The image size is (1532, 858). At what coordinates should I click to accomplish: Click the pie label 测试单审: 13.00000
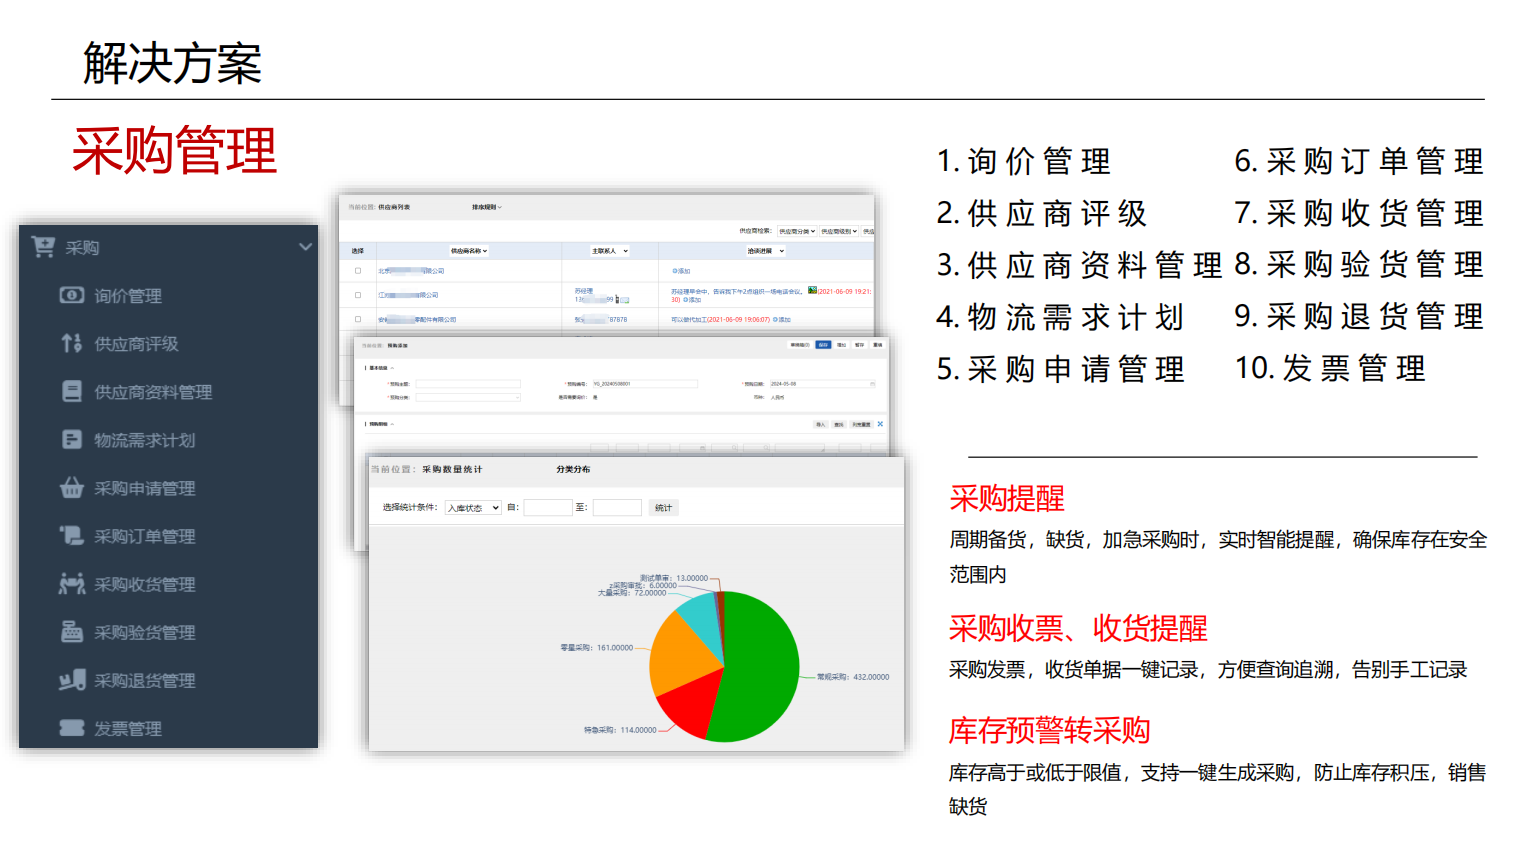pos(674,578)
